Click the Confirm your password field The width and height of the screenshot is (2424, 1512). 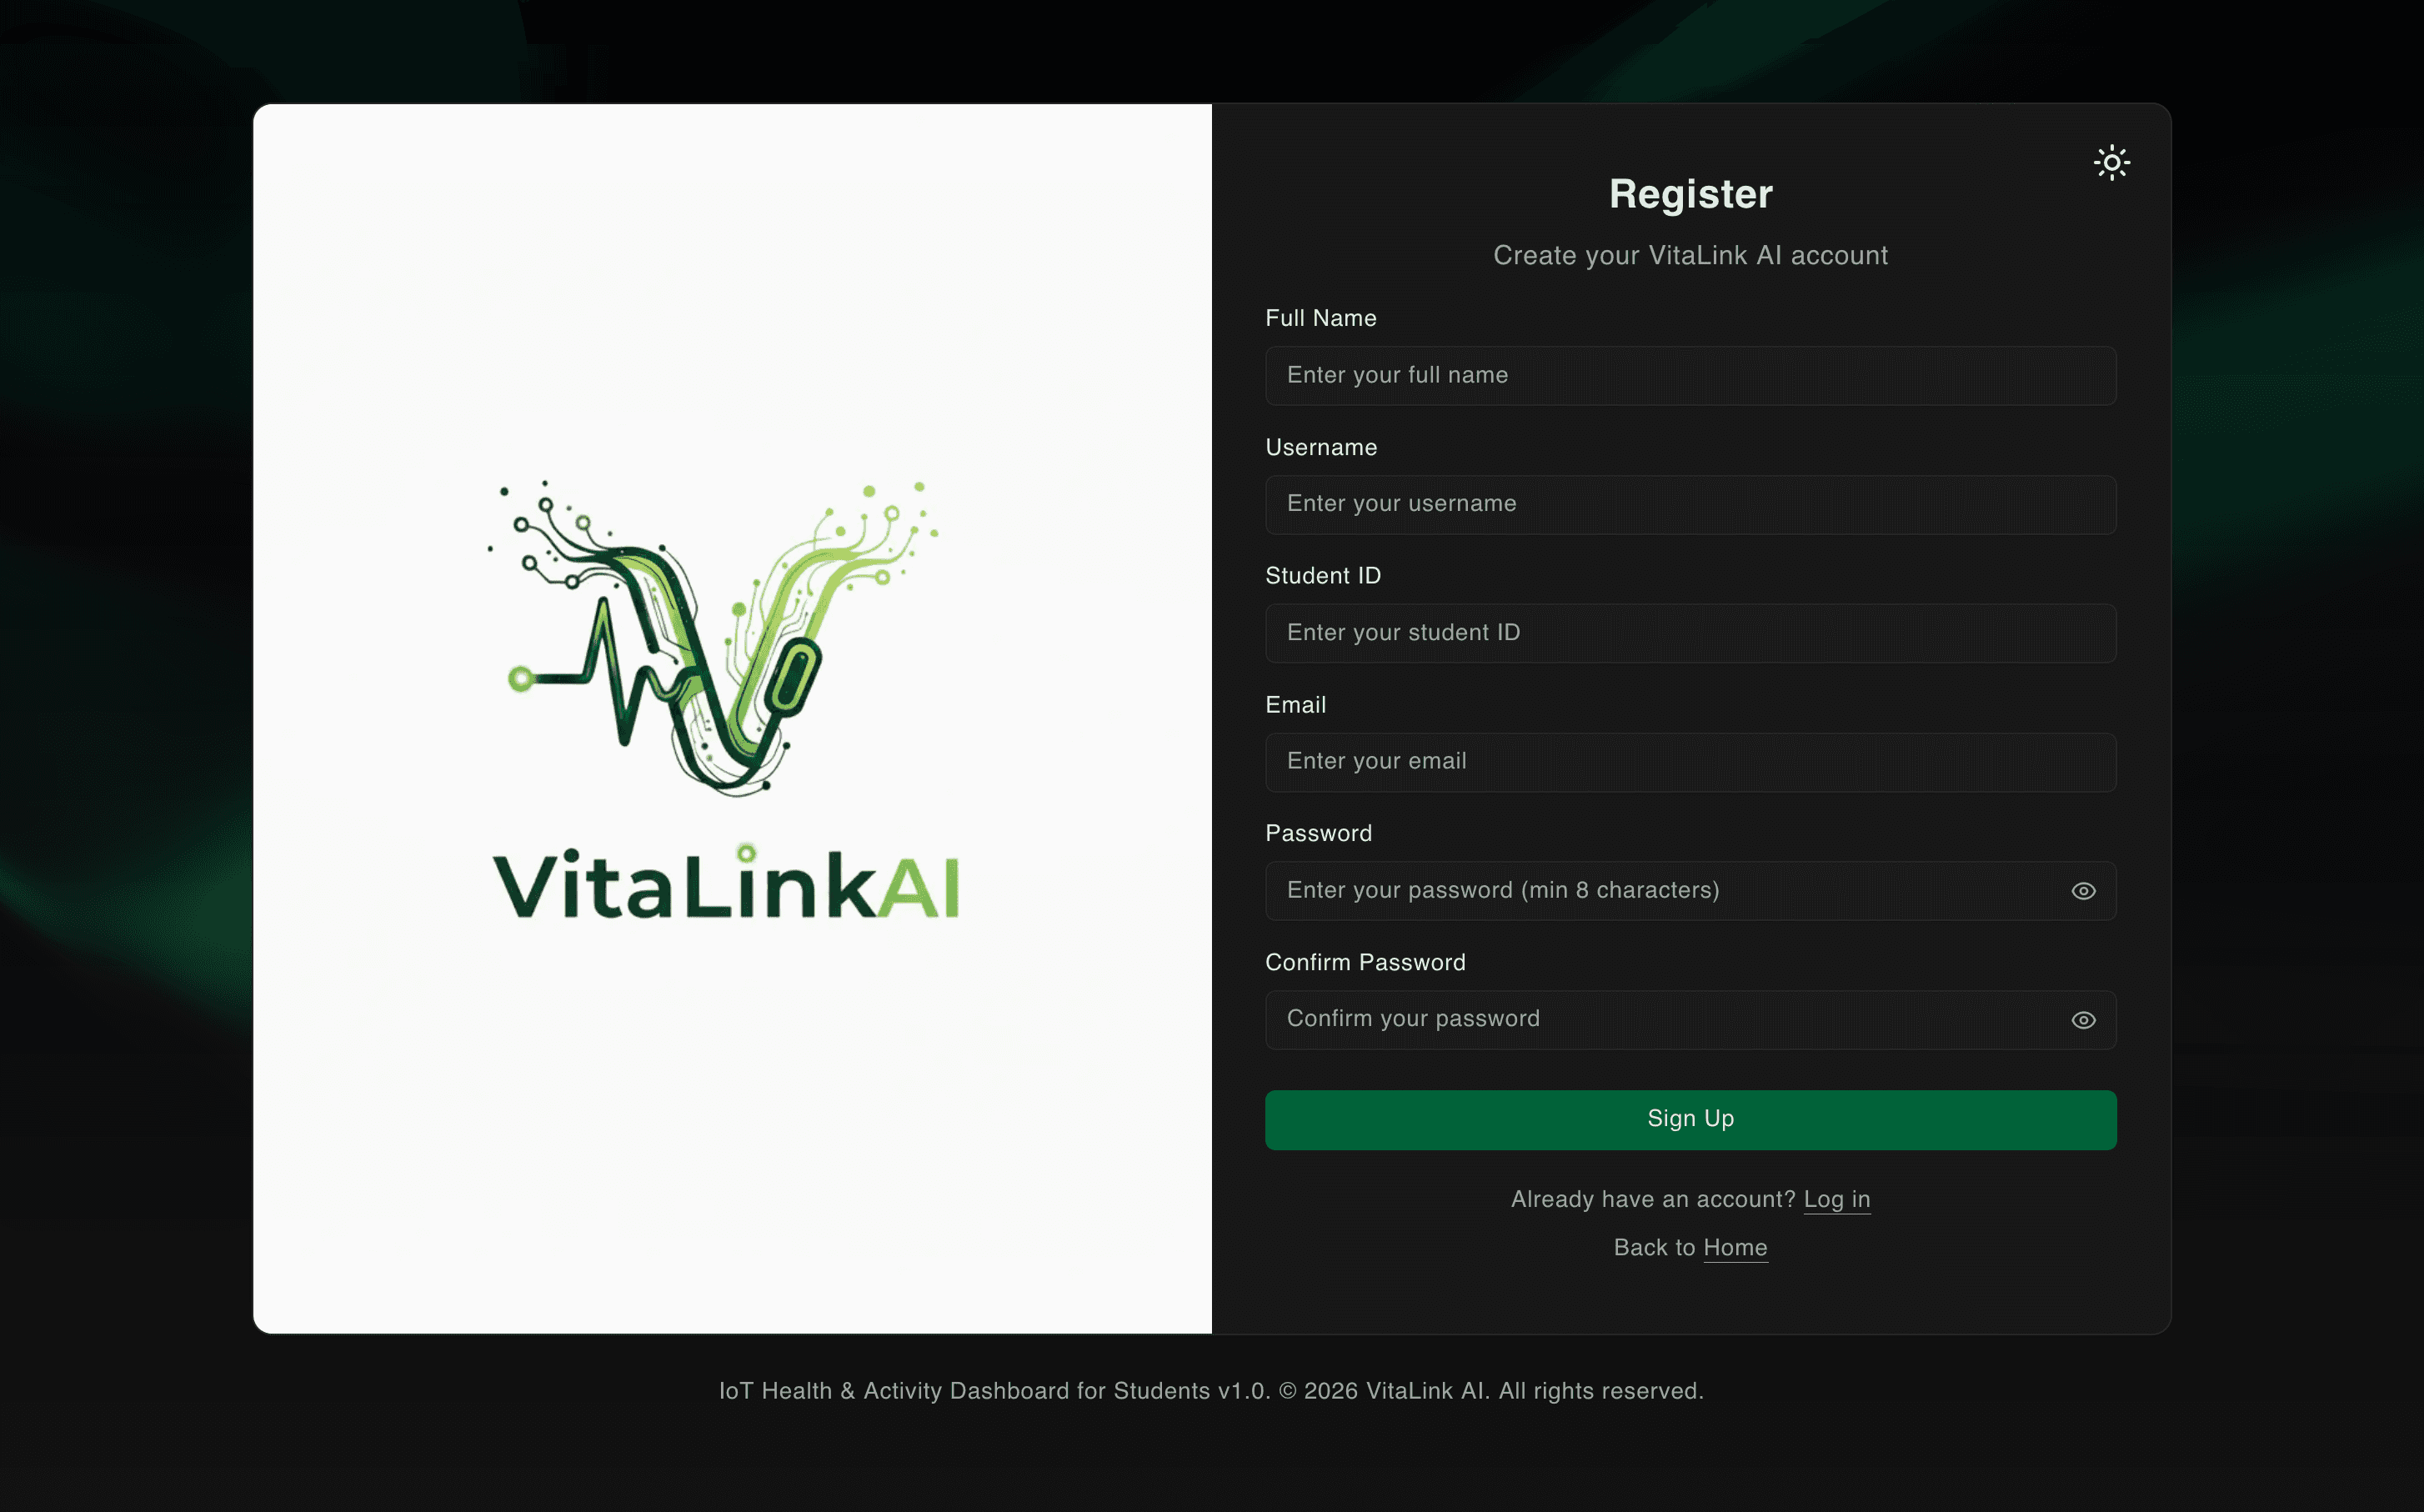[x=1690, y=1020]
